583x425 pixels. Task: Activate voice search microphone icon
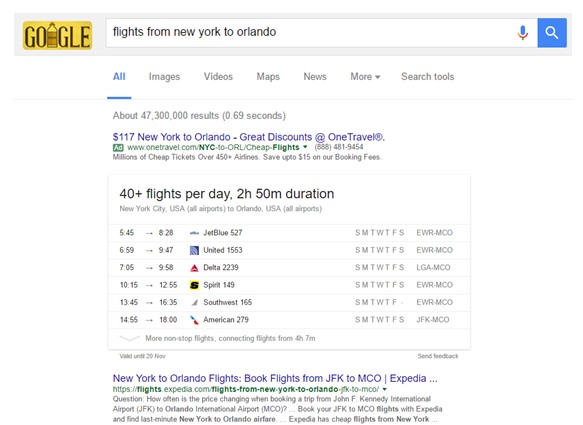[x=523, y=33]
